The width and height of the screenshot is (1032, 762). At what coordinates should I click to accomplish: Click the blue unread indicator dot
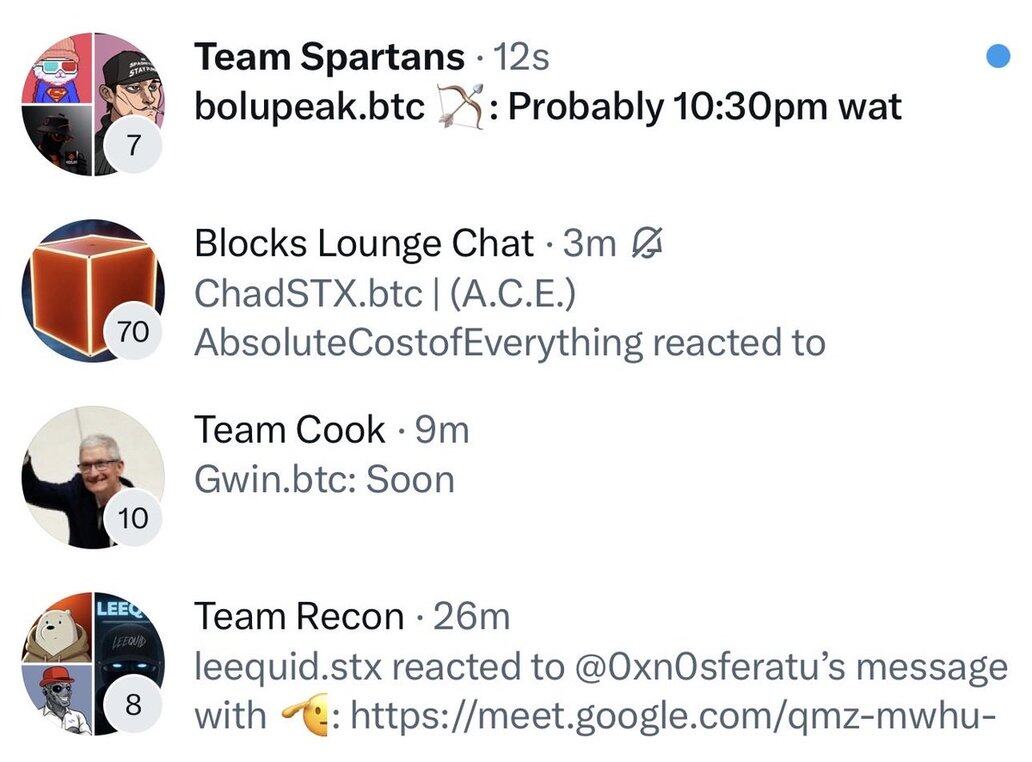(x=997, y=57)
